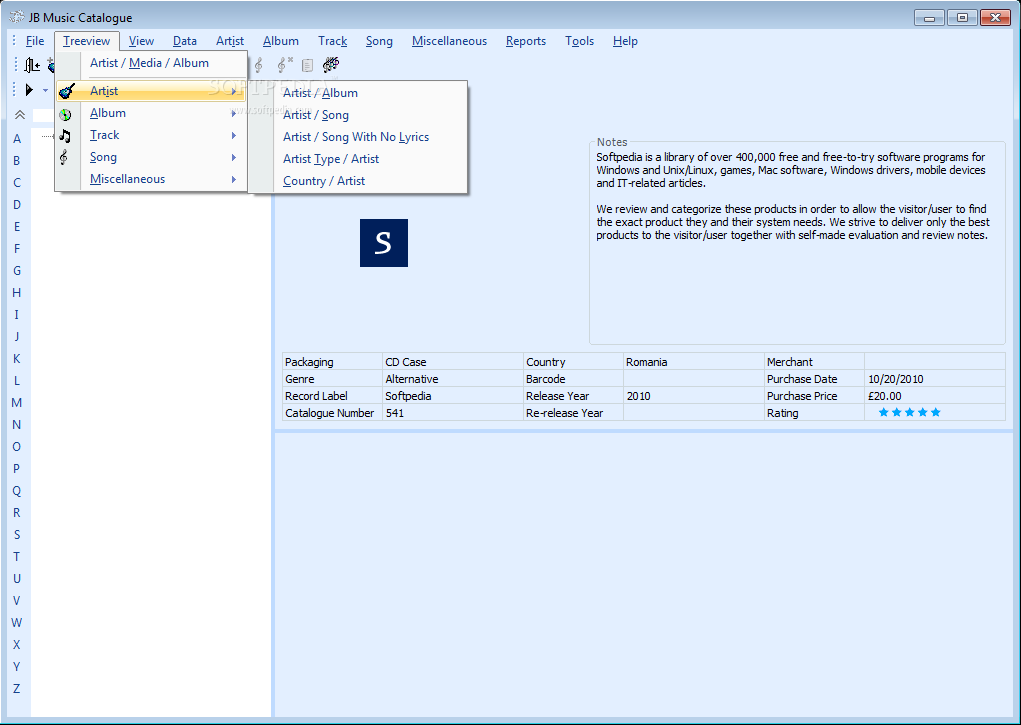Jump to letter A in alphabet index
Screen dimensions: 1021x725
pos(17,139)
